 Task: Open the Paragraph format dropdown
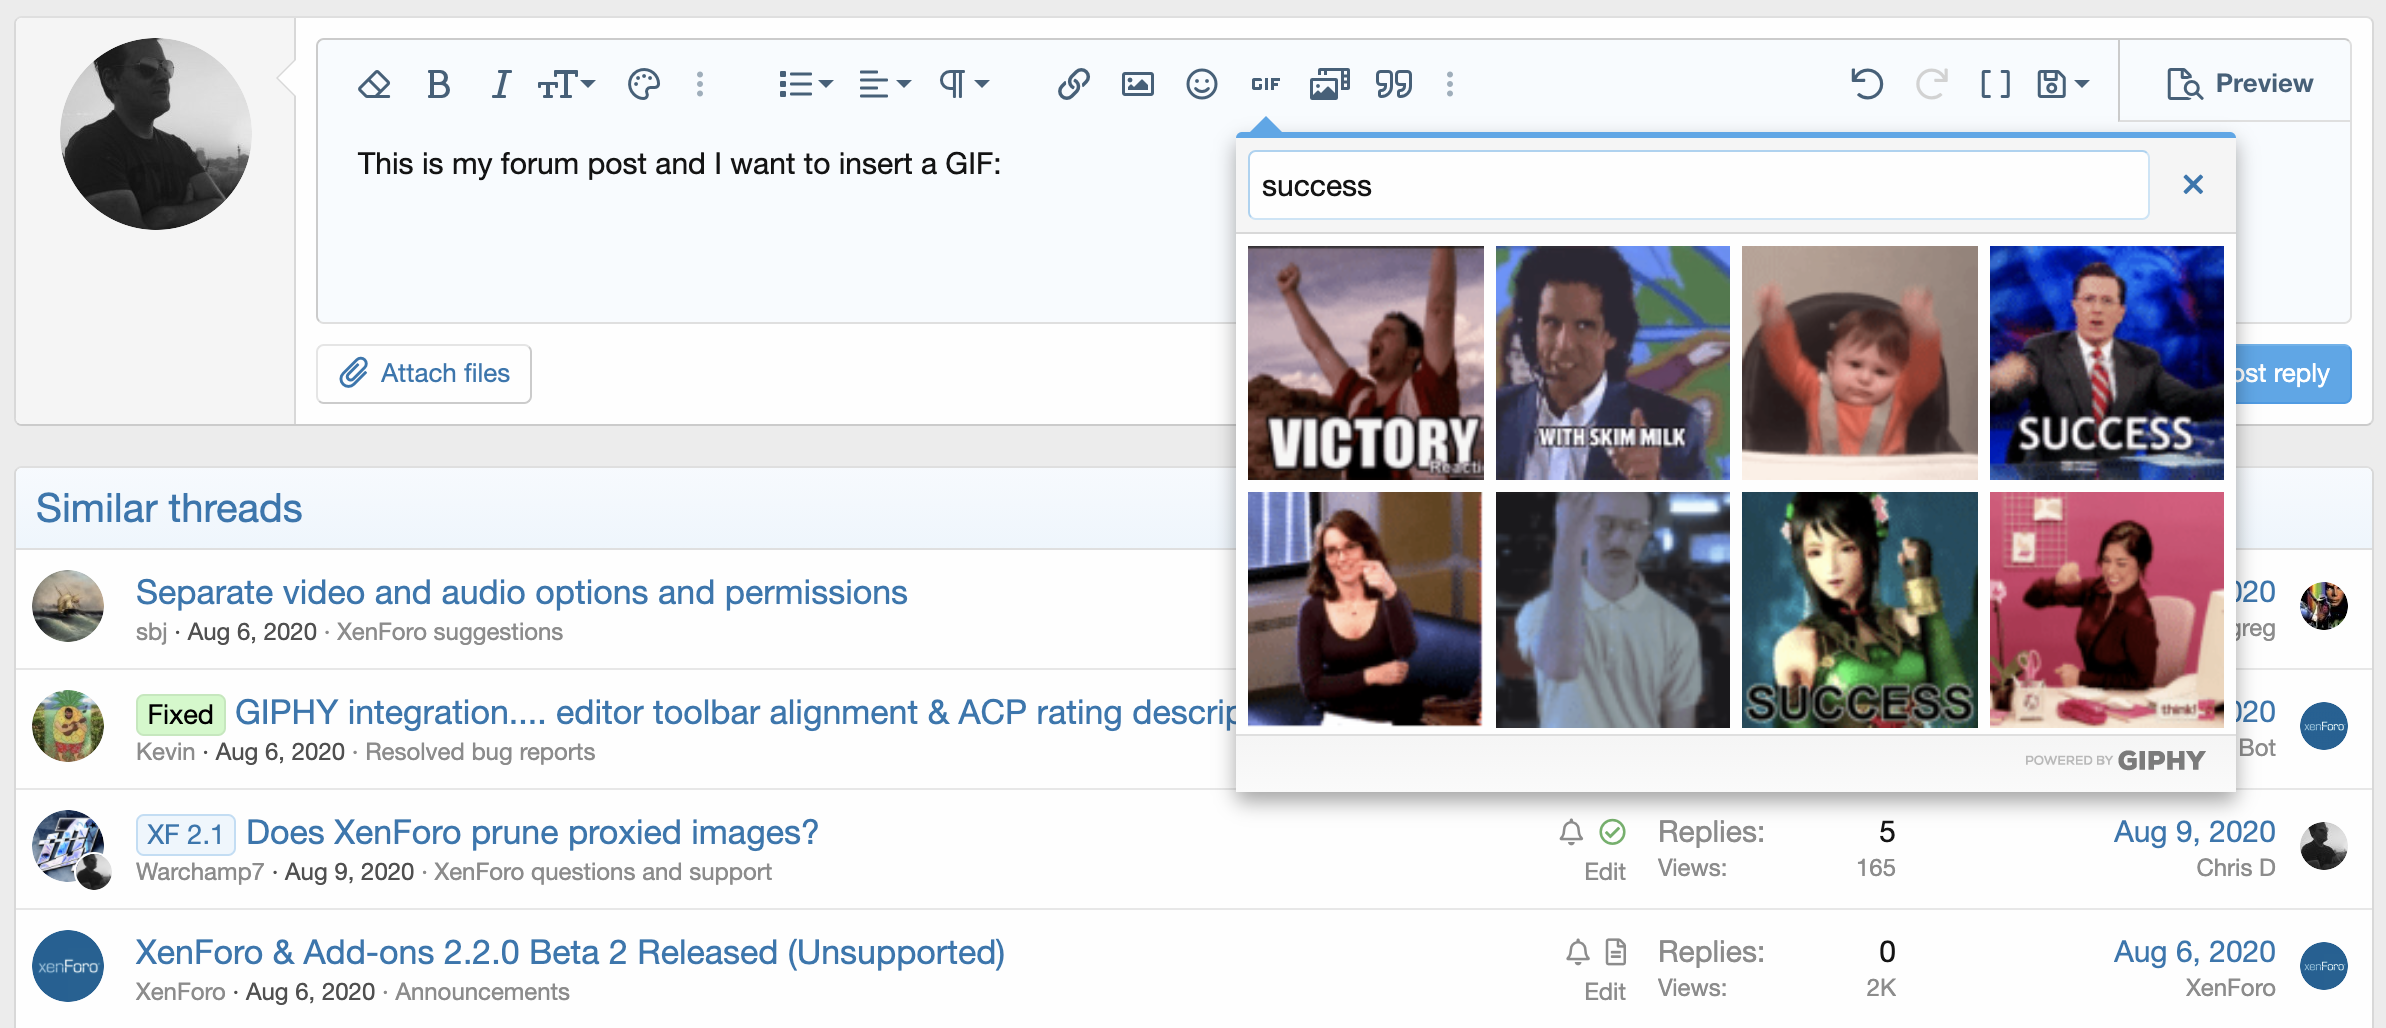(964, 84)
